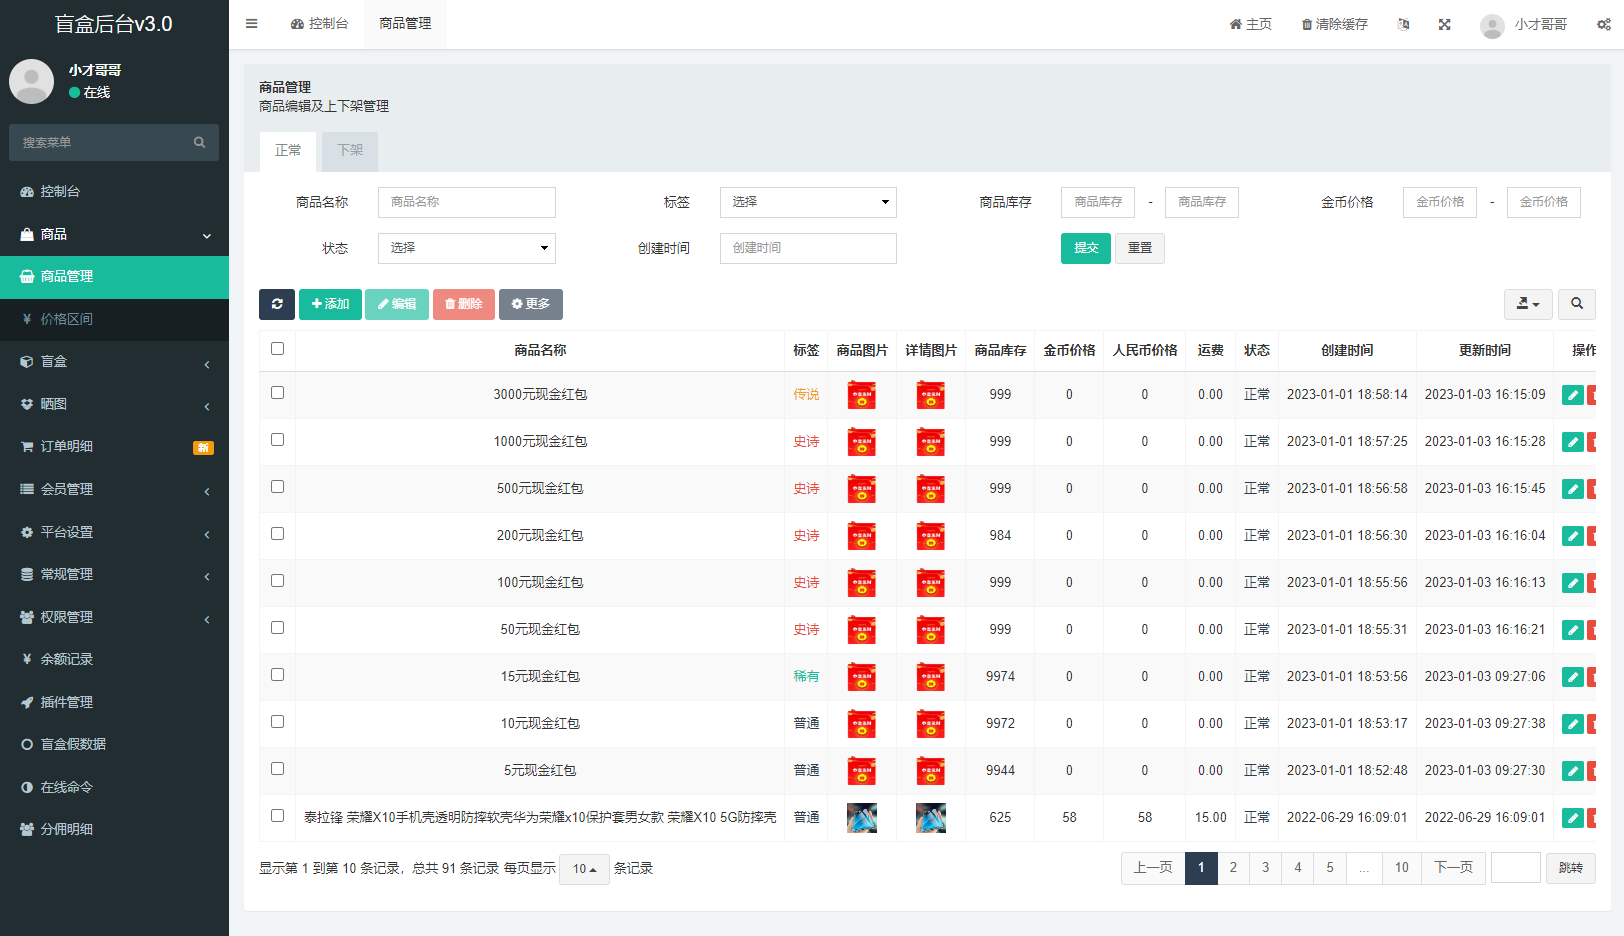Expand the 晒图 sidebar group
This screenshot has height=936, width=1624.
coord(114,404)
